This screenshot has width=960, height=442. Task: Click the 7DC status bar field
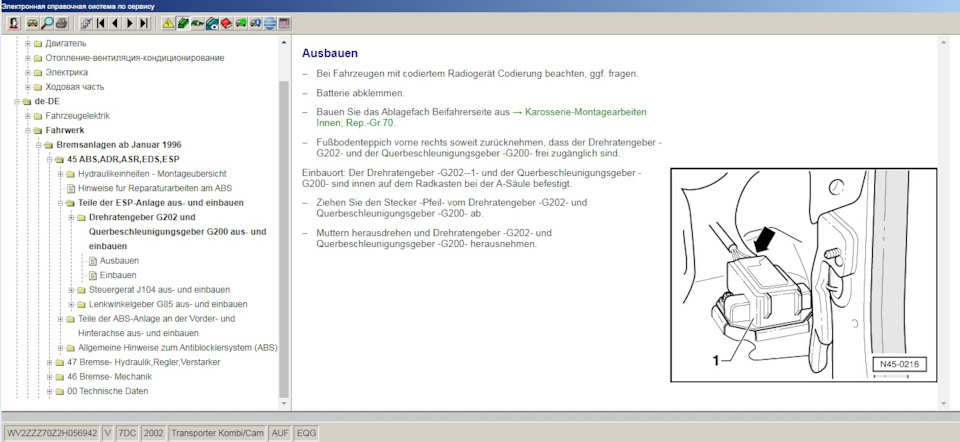point(127,433)
